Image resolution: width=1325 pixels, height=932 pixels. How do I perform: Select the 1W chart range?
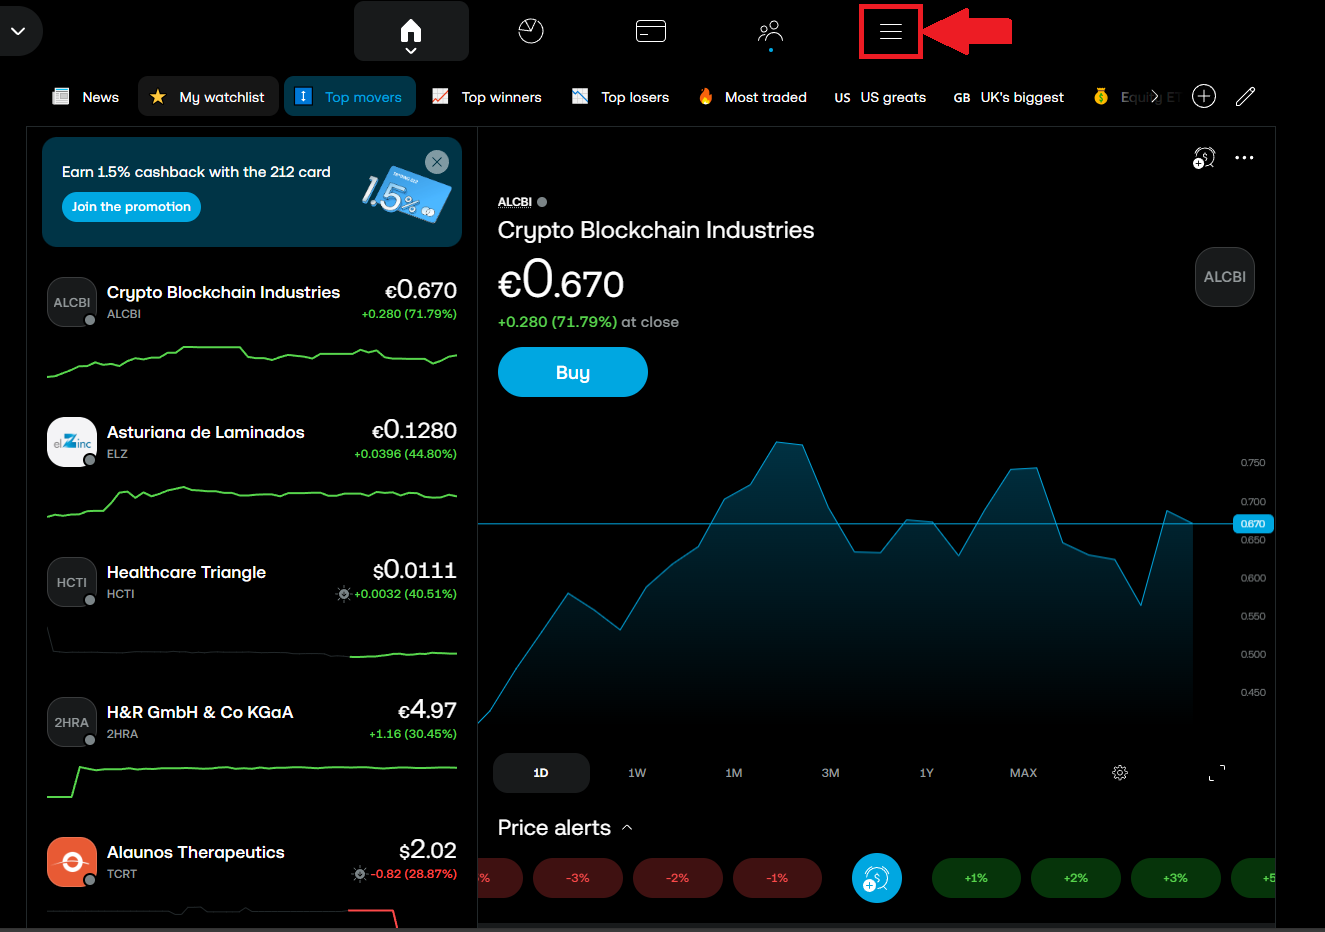[x=637, y=773]
